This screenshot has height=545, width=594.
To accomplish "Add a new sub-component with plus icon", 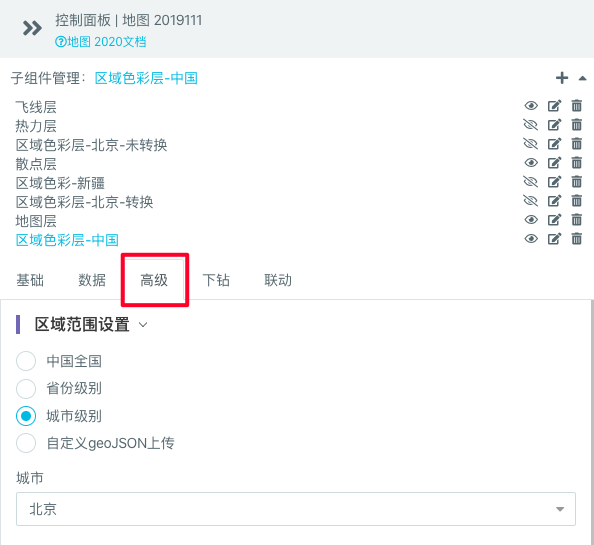I will point(562,78).
